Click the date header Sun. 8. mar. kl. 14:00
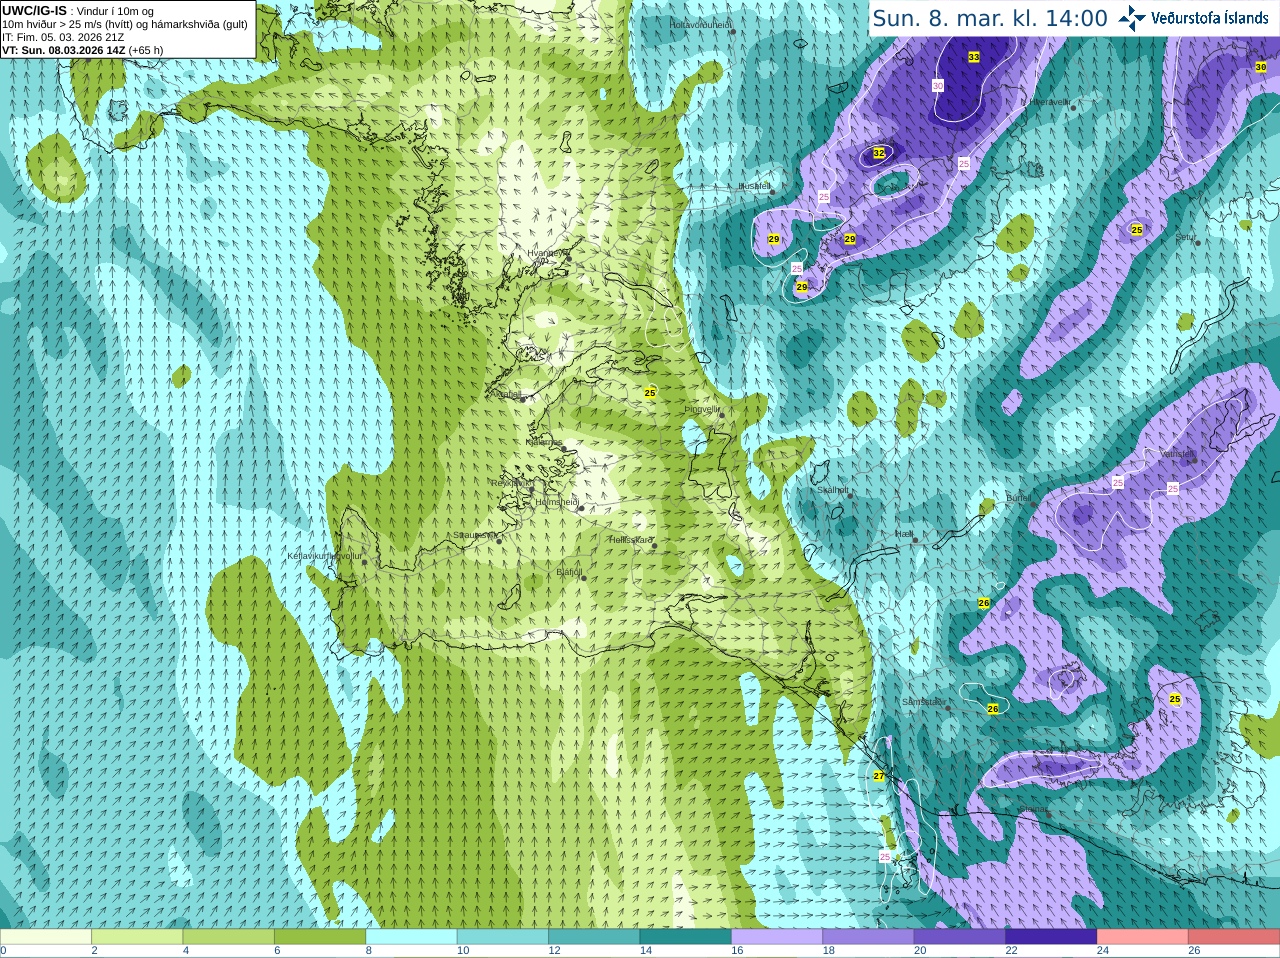Image resolution: width=1280 pixels, height=958 pixels. coord(990,18)
